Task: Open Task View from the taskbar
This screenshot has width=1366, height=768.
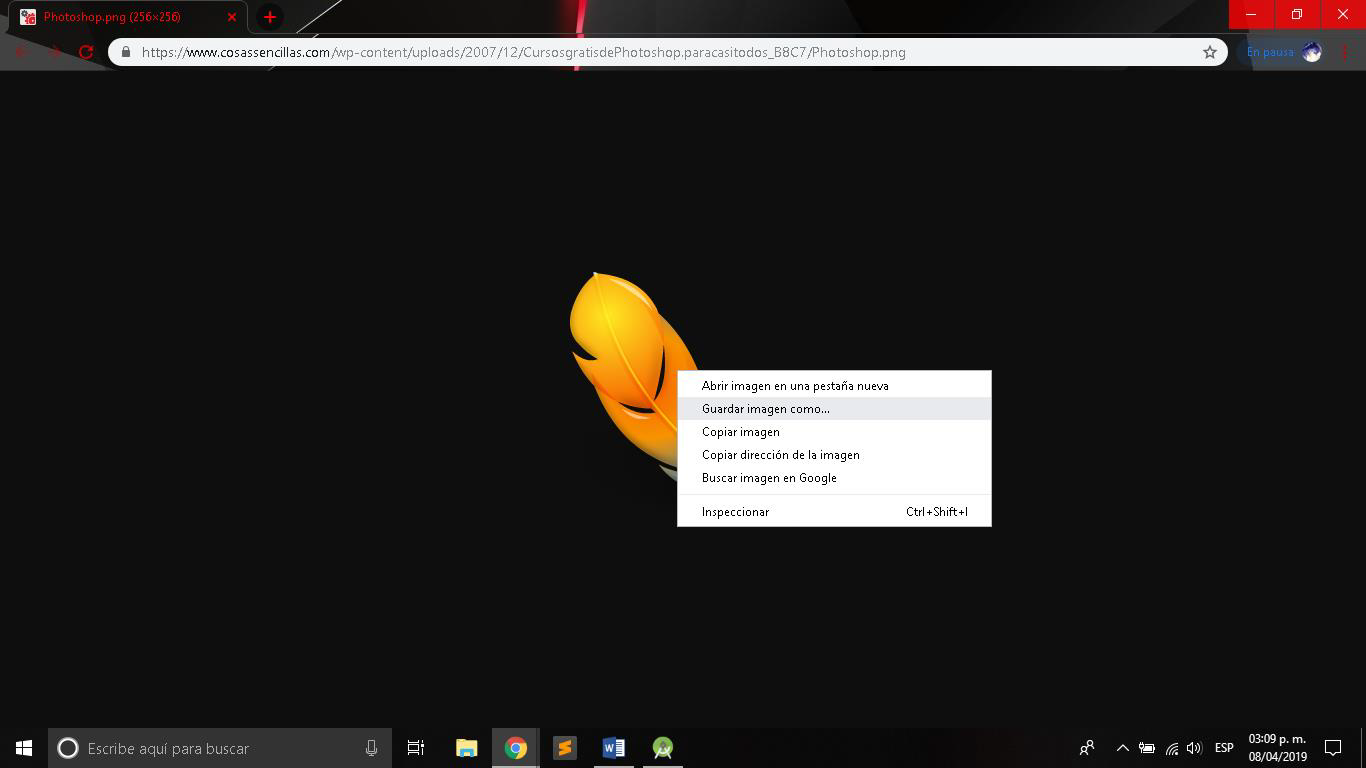Action: pos(416,748)
